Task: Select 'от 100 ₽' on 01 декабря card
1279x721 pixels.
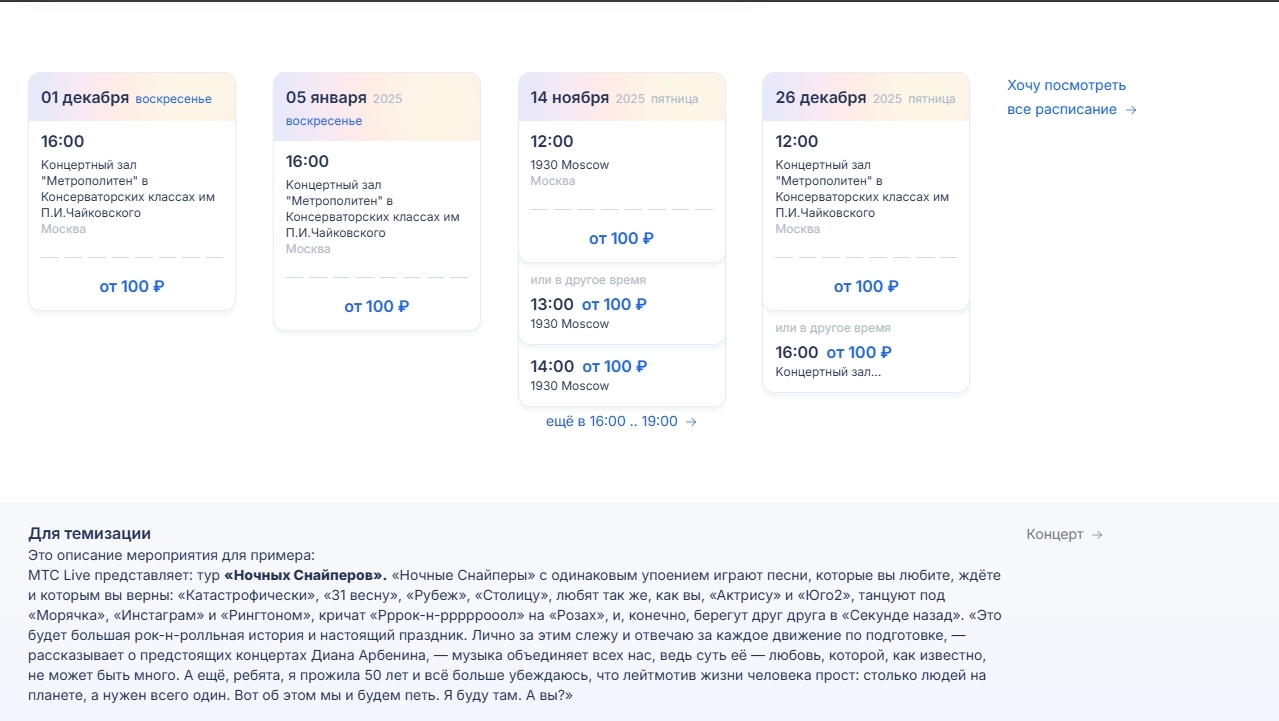Action: pyautogui.click(x=132, y=287)
